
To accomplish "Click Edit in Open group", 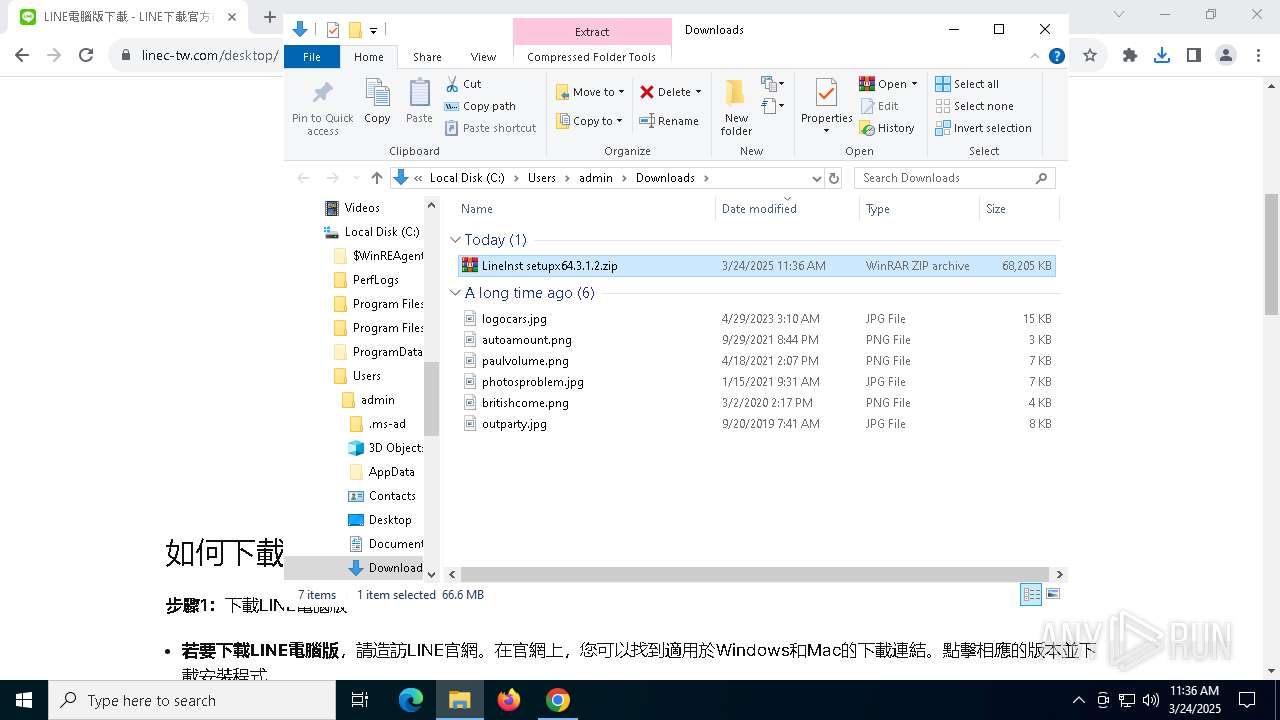I will pos(880,106).
